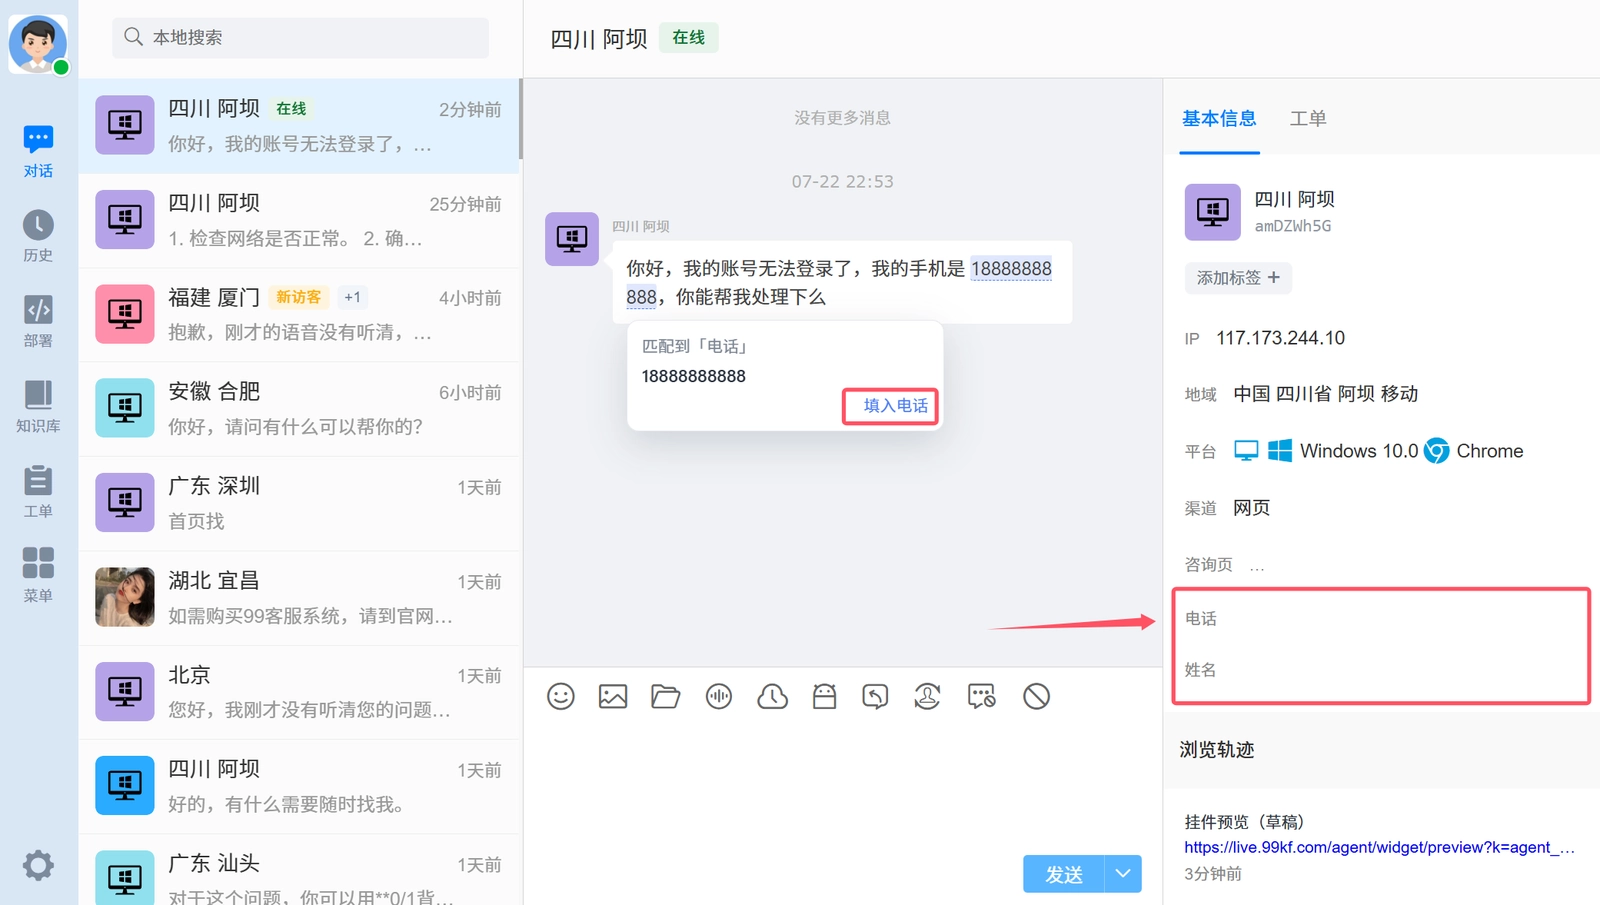1600x905 pixels.
Task: Open the live.99kf.com widget preview link
Action: tap(1379, 847)
